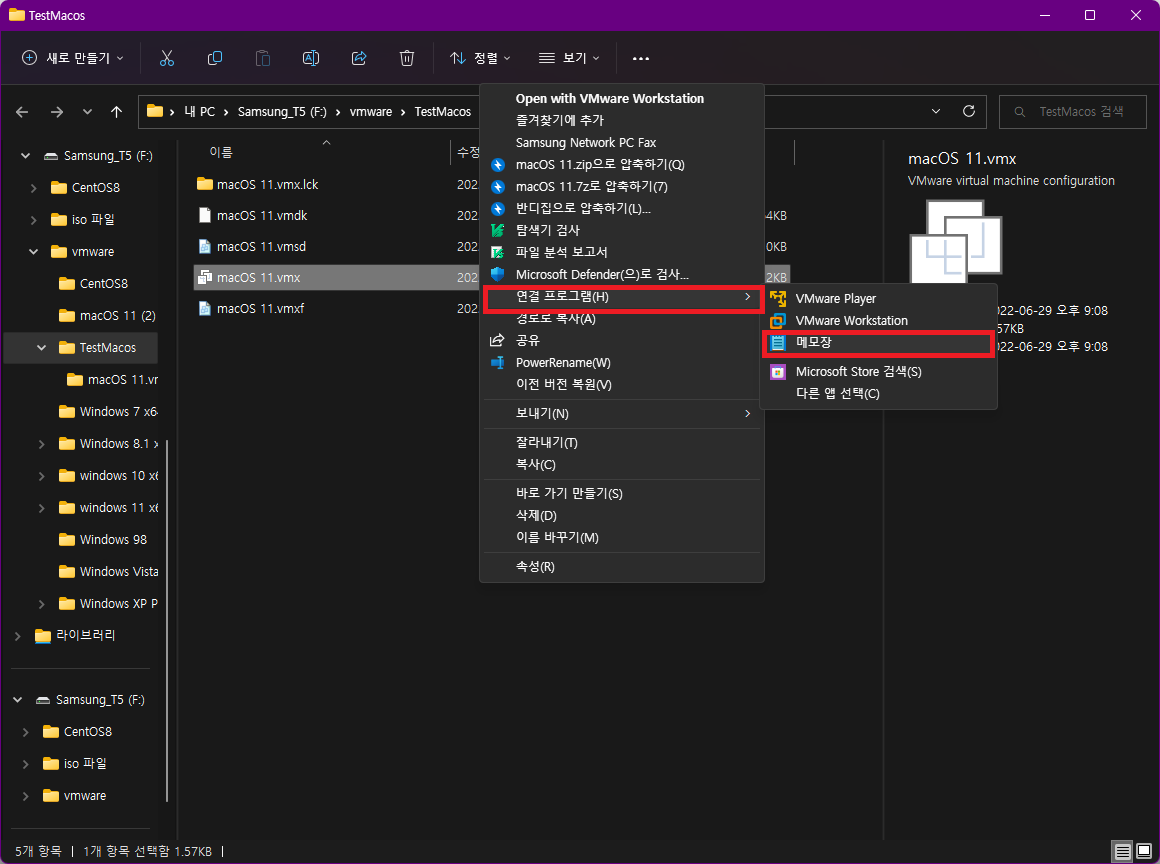Click the Rename icon in toolbar
1160x864 pixels.
point(311,58)
